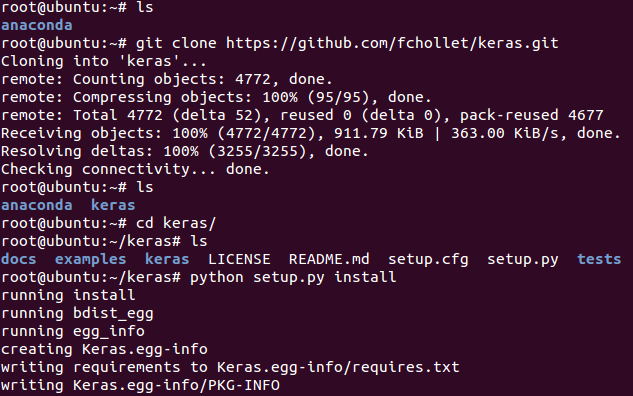
Task: Click 'setup.cfg' in the file listing
Action: [428, 260]
